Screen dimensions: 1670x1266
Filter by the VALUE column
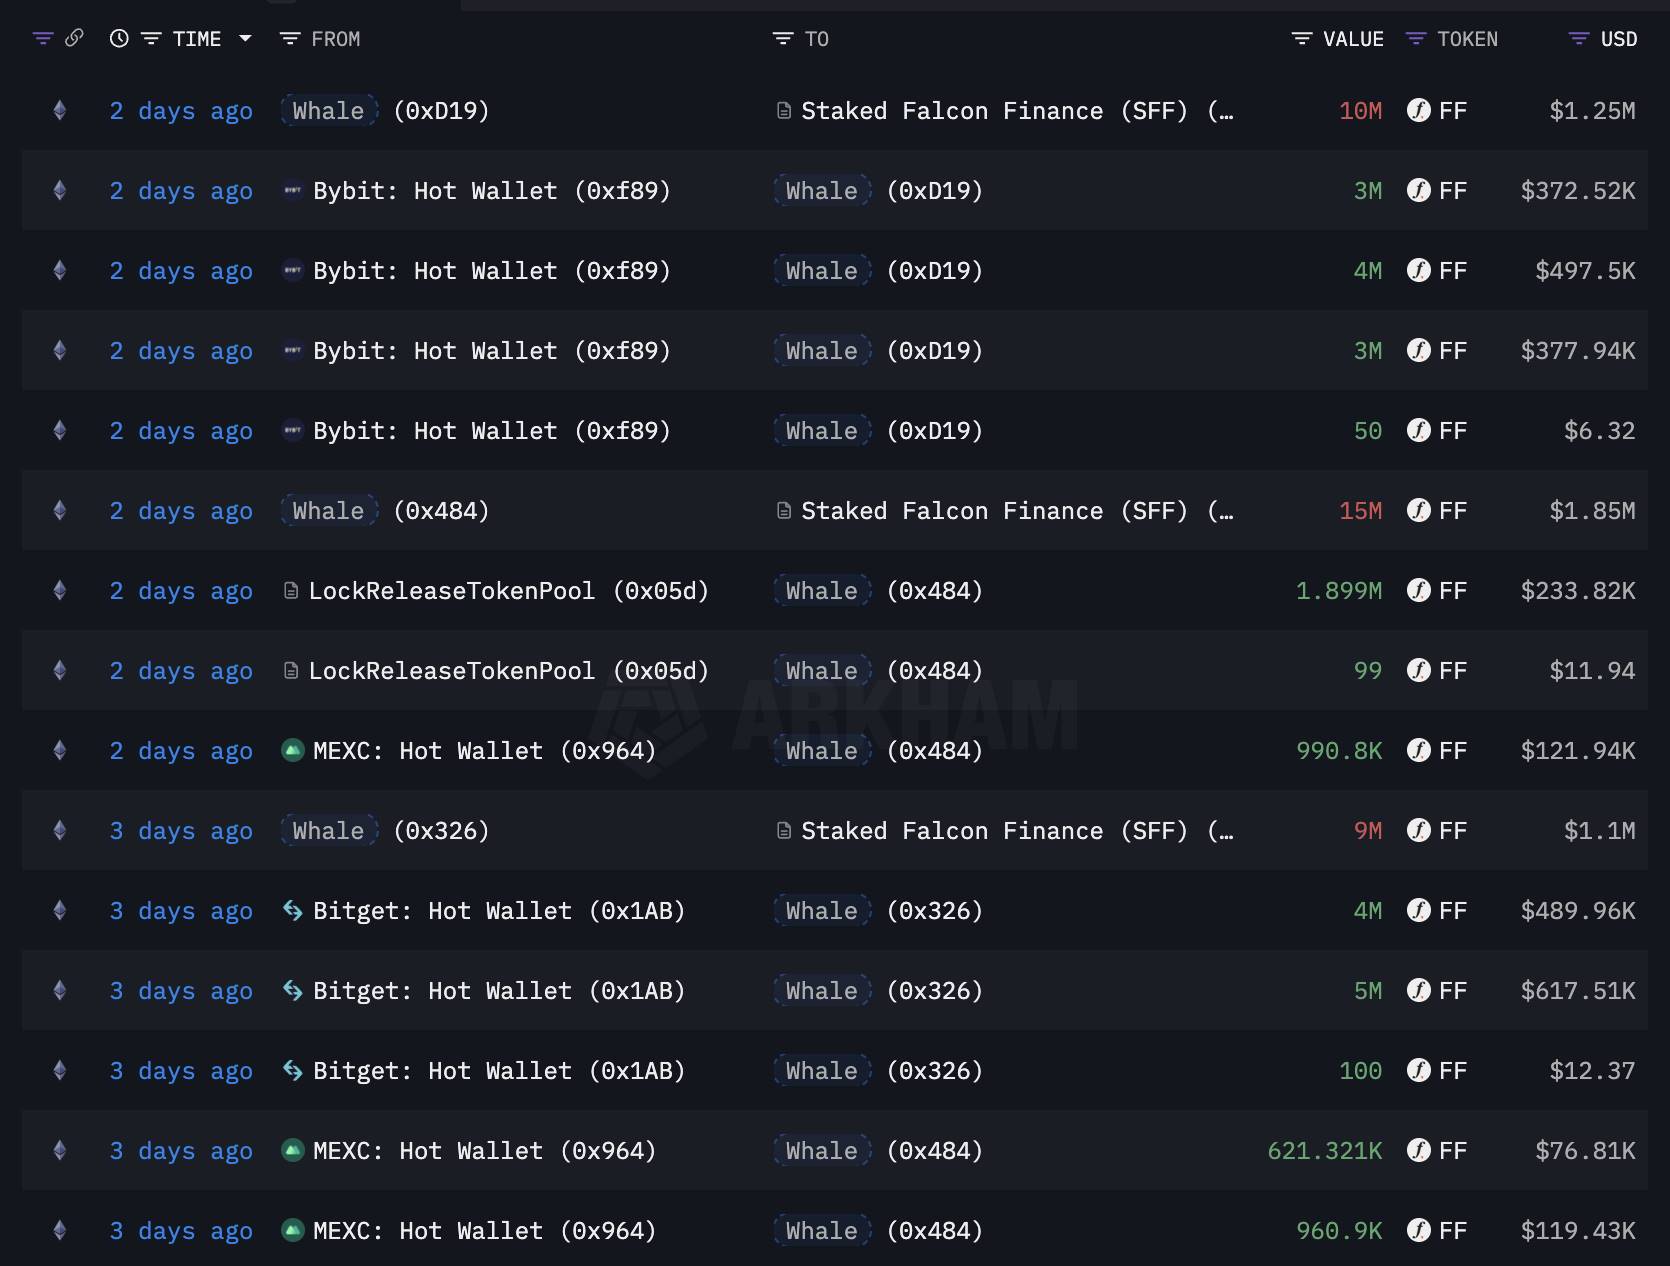point(1301,39)
